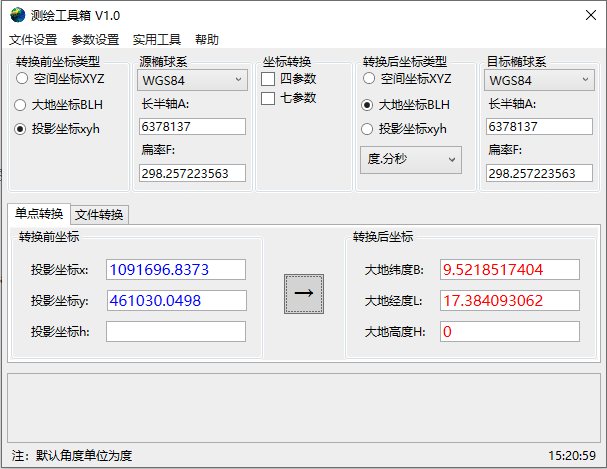The image size is (607, 469).
Task: Click the 坐标转换 group label
Action: (287, 62)
